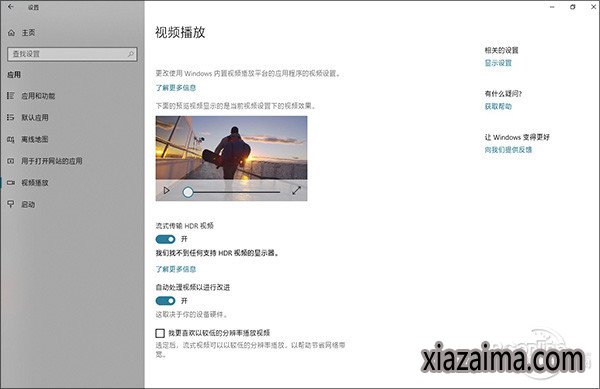Maximize the settings window
The image size is (600, 389).
[x=573, y=7]
